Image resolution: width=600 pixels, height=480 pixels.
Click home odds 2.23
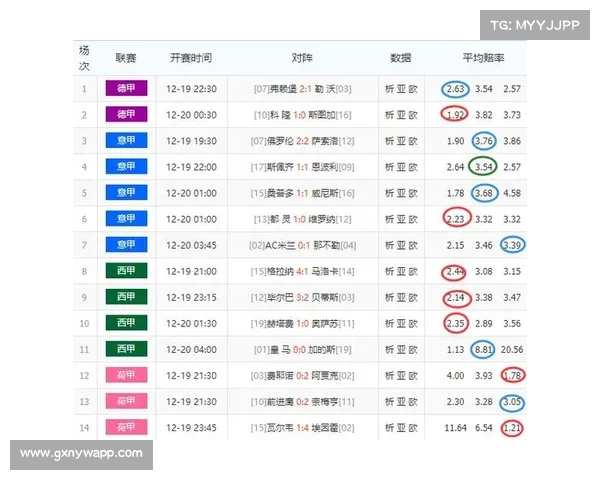[x=455, y=219]
